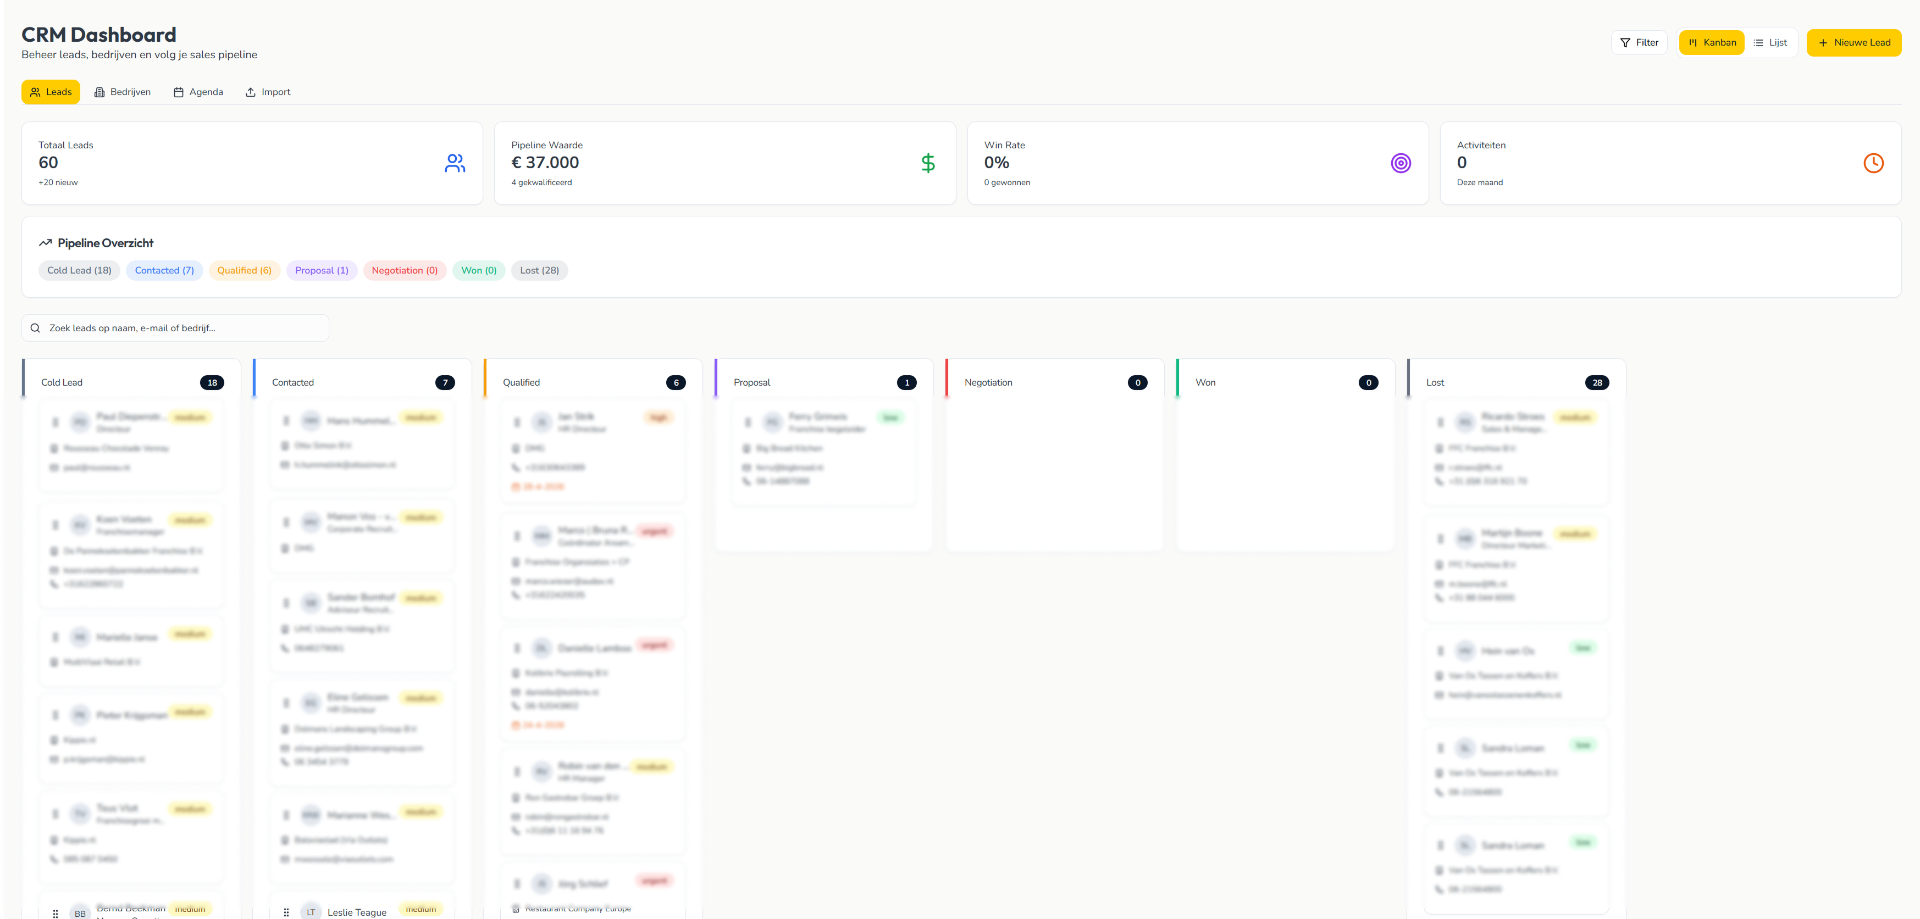1920x919 pixels.
Task: Click the trend arrow icon beside Pipeline Overzicht
Action: 45,243
